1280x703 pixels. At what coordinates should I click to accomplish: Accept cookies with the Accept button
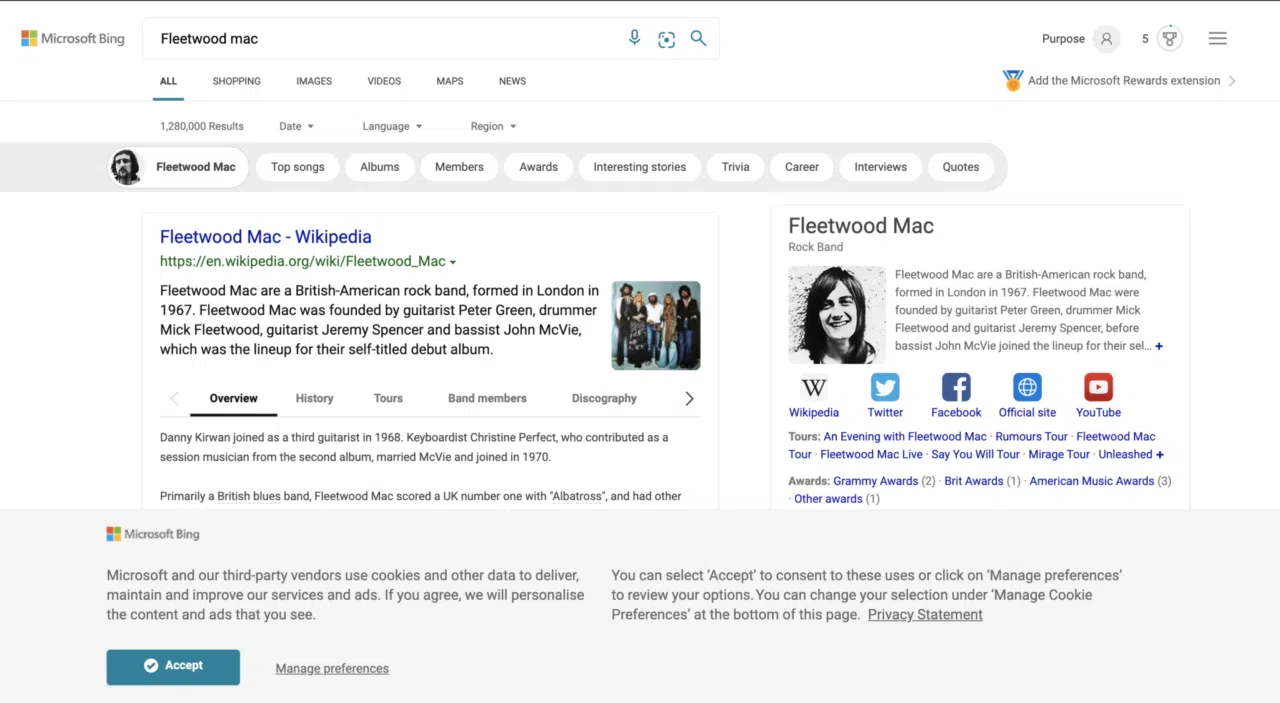[x=173, y=666]
